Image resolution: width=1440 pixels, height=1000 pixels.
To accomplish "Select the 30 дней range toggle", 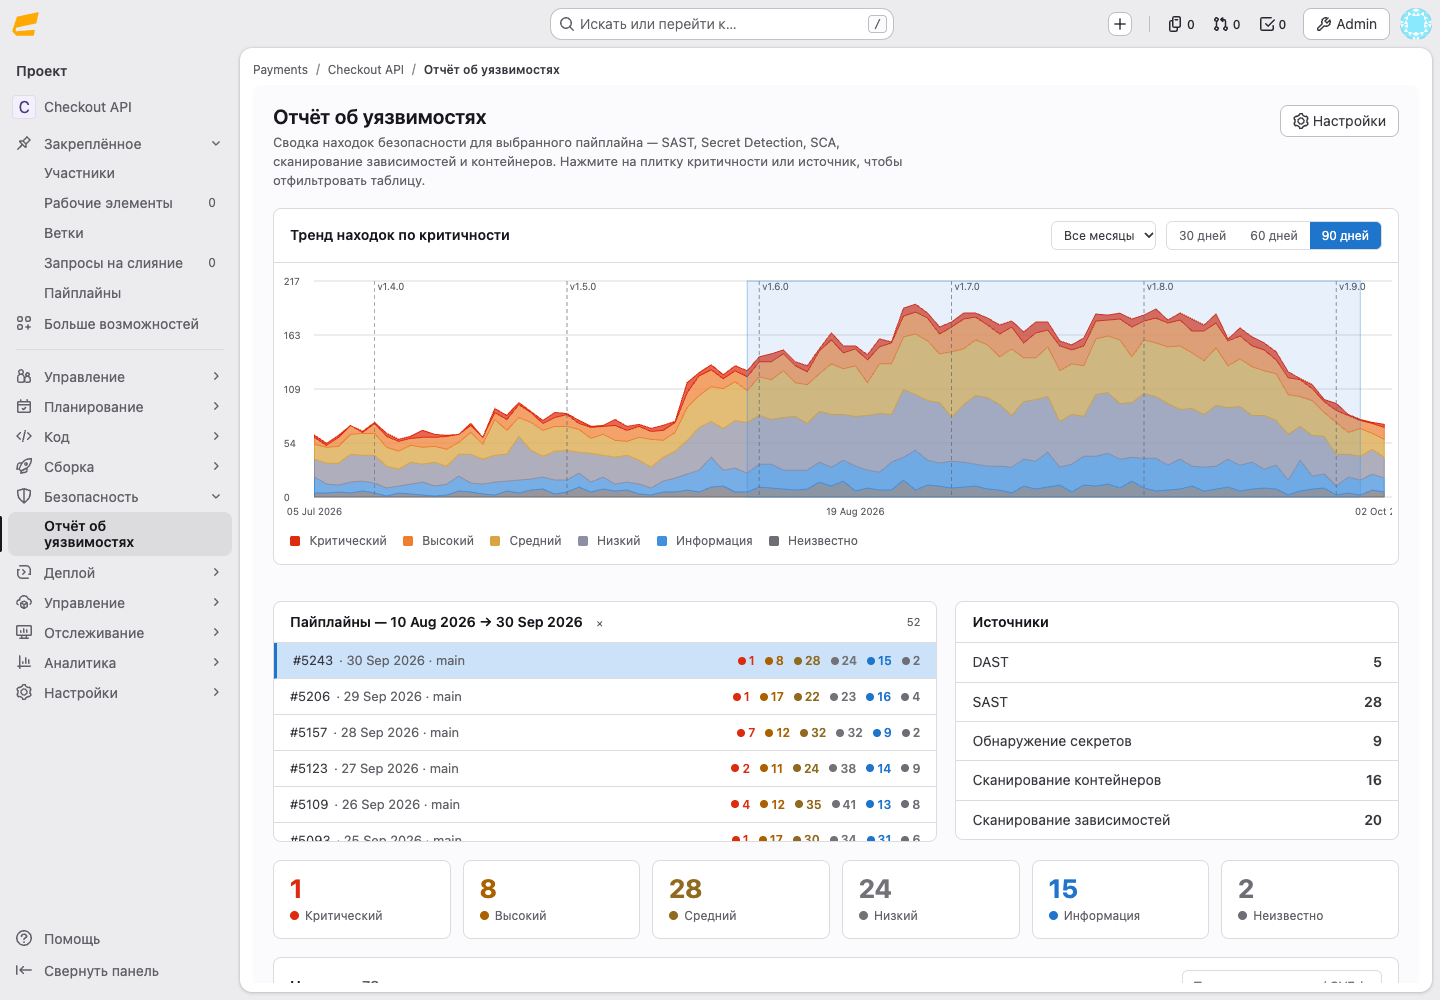I will tap(1202, 236).
